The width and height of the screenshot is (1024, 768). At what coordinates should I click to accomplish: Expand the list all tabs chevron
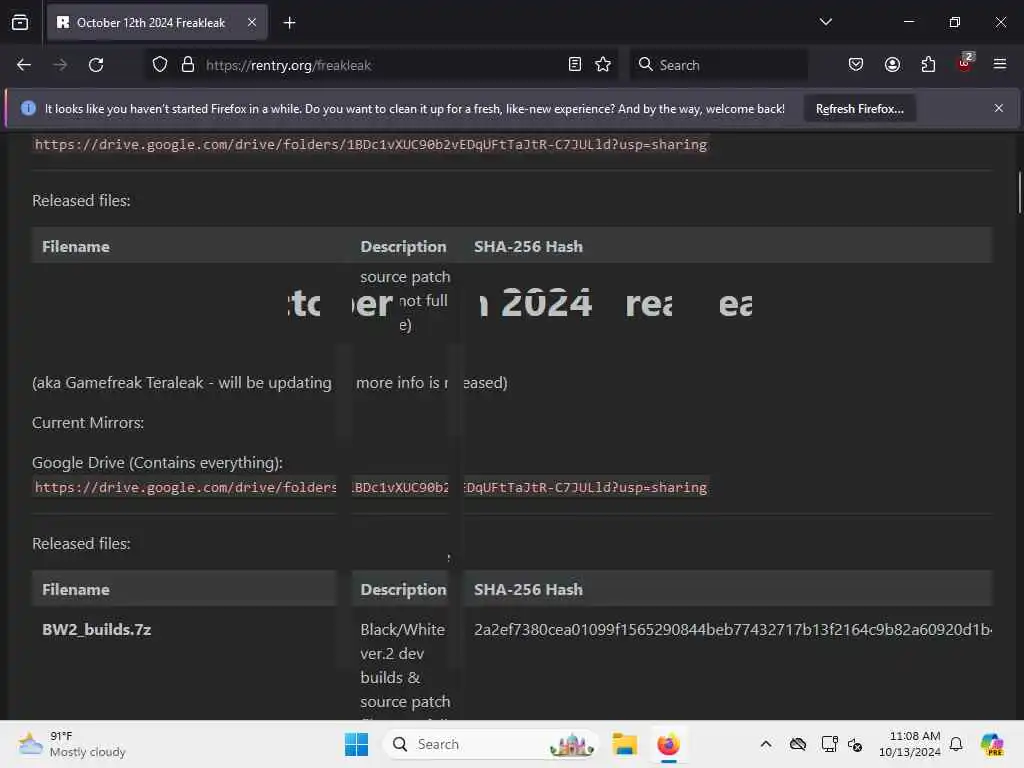point(825,22)
